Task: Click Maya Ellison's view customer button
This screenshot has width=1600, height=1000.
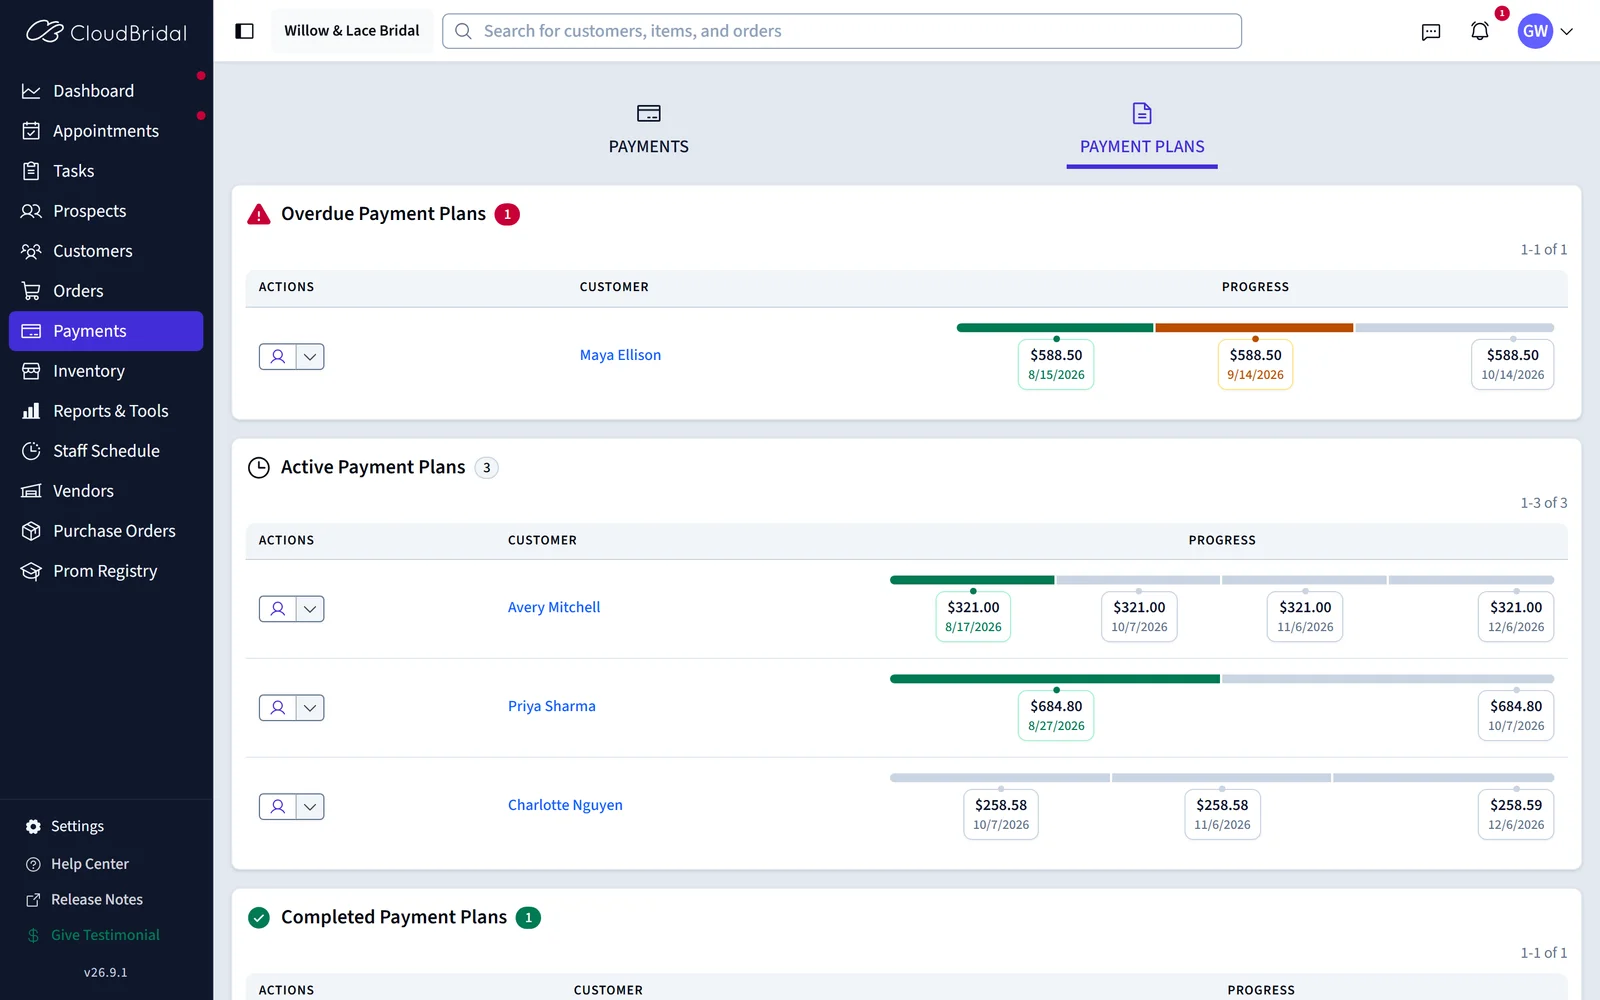Action: point(278,356)
